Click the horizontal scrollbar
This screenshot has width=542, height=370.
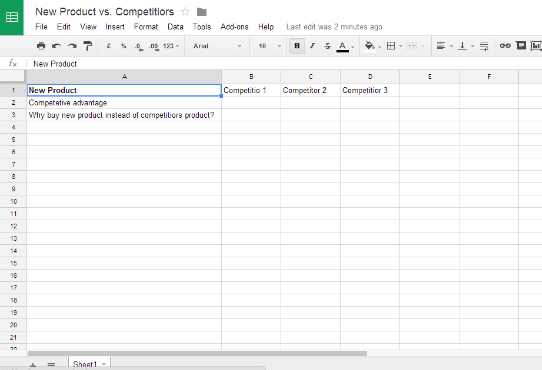(197, 353)
